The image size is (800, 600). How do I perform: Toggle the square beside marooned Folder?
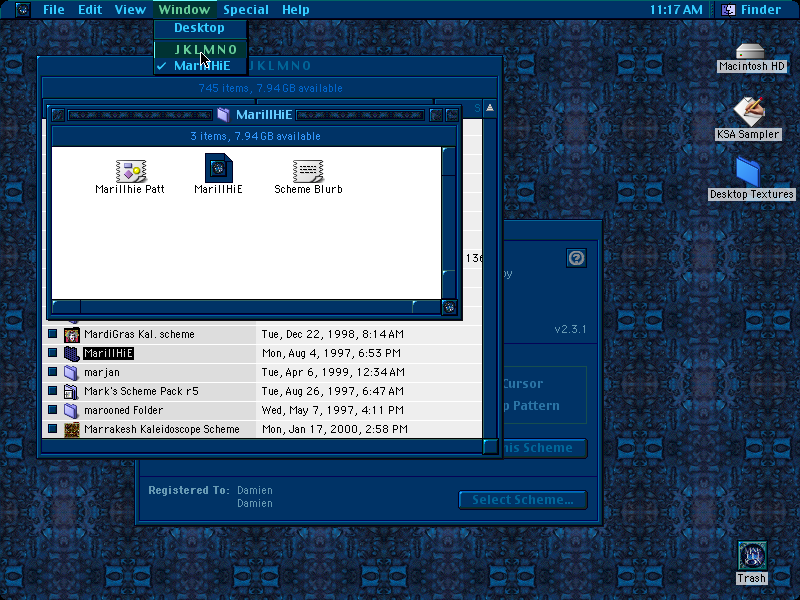pos(53,410)
